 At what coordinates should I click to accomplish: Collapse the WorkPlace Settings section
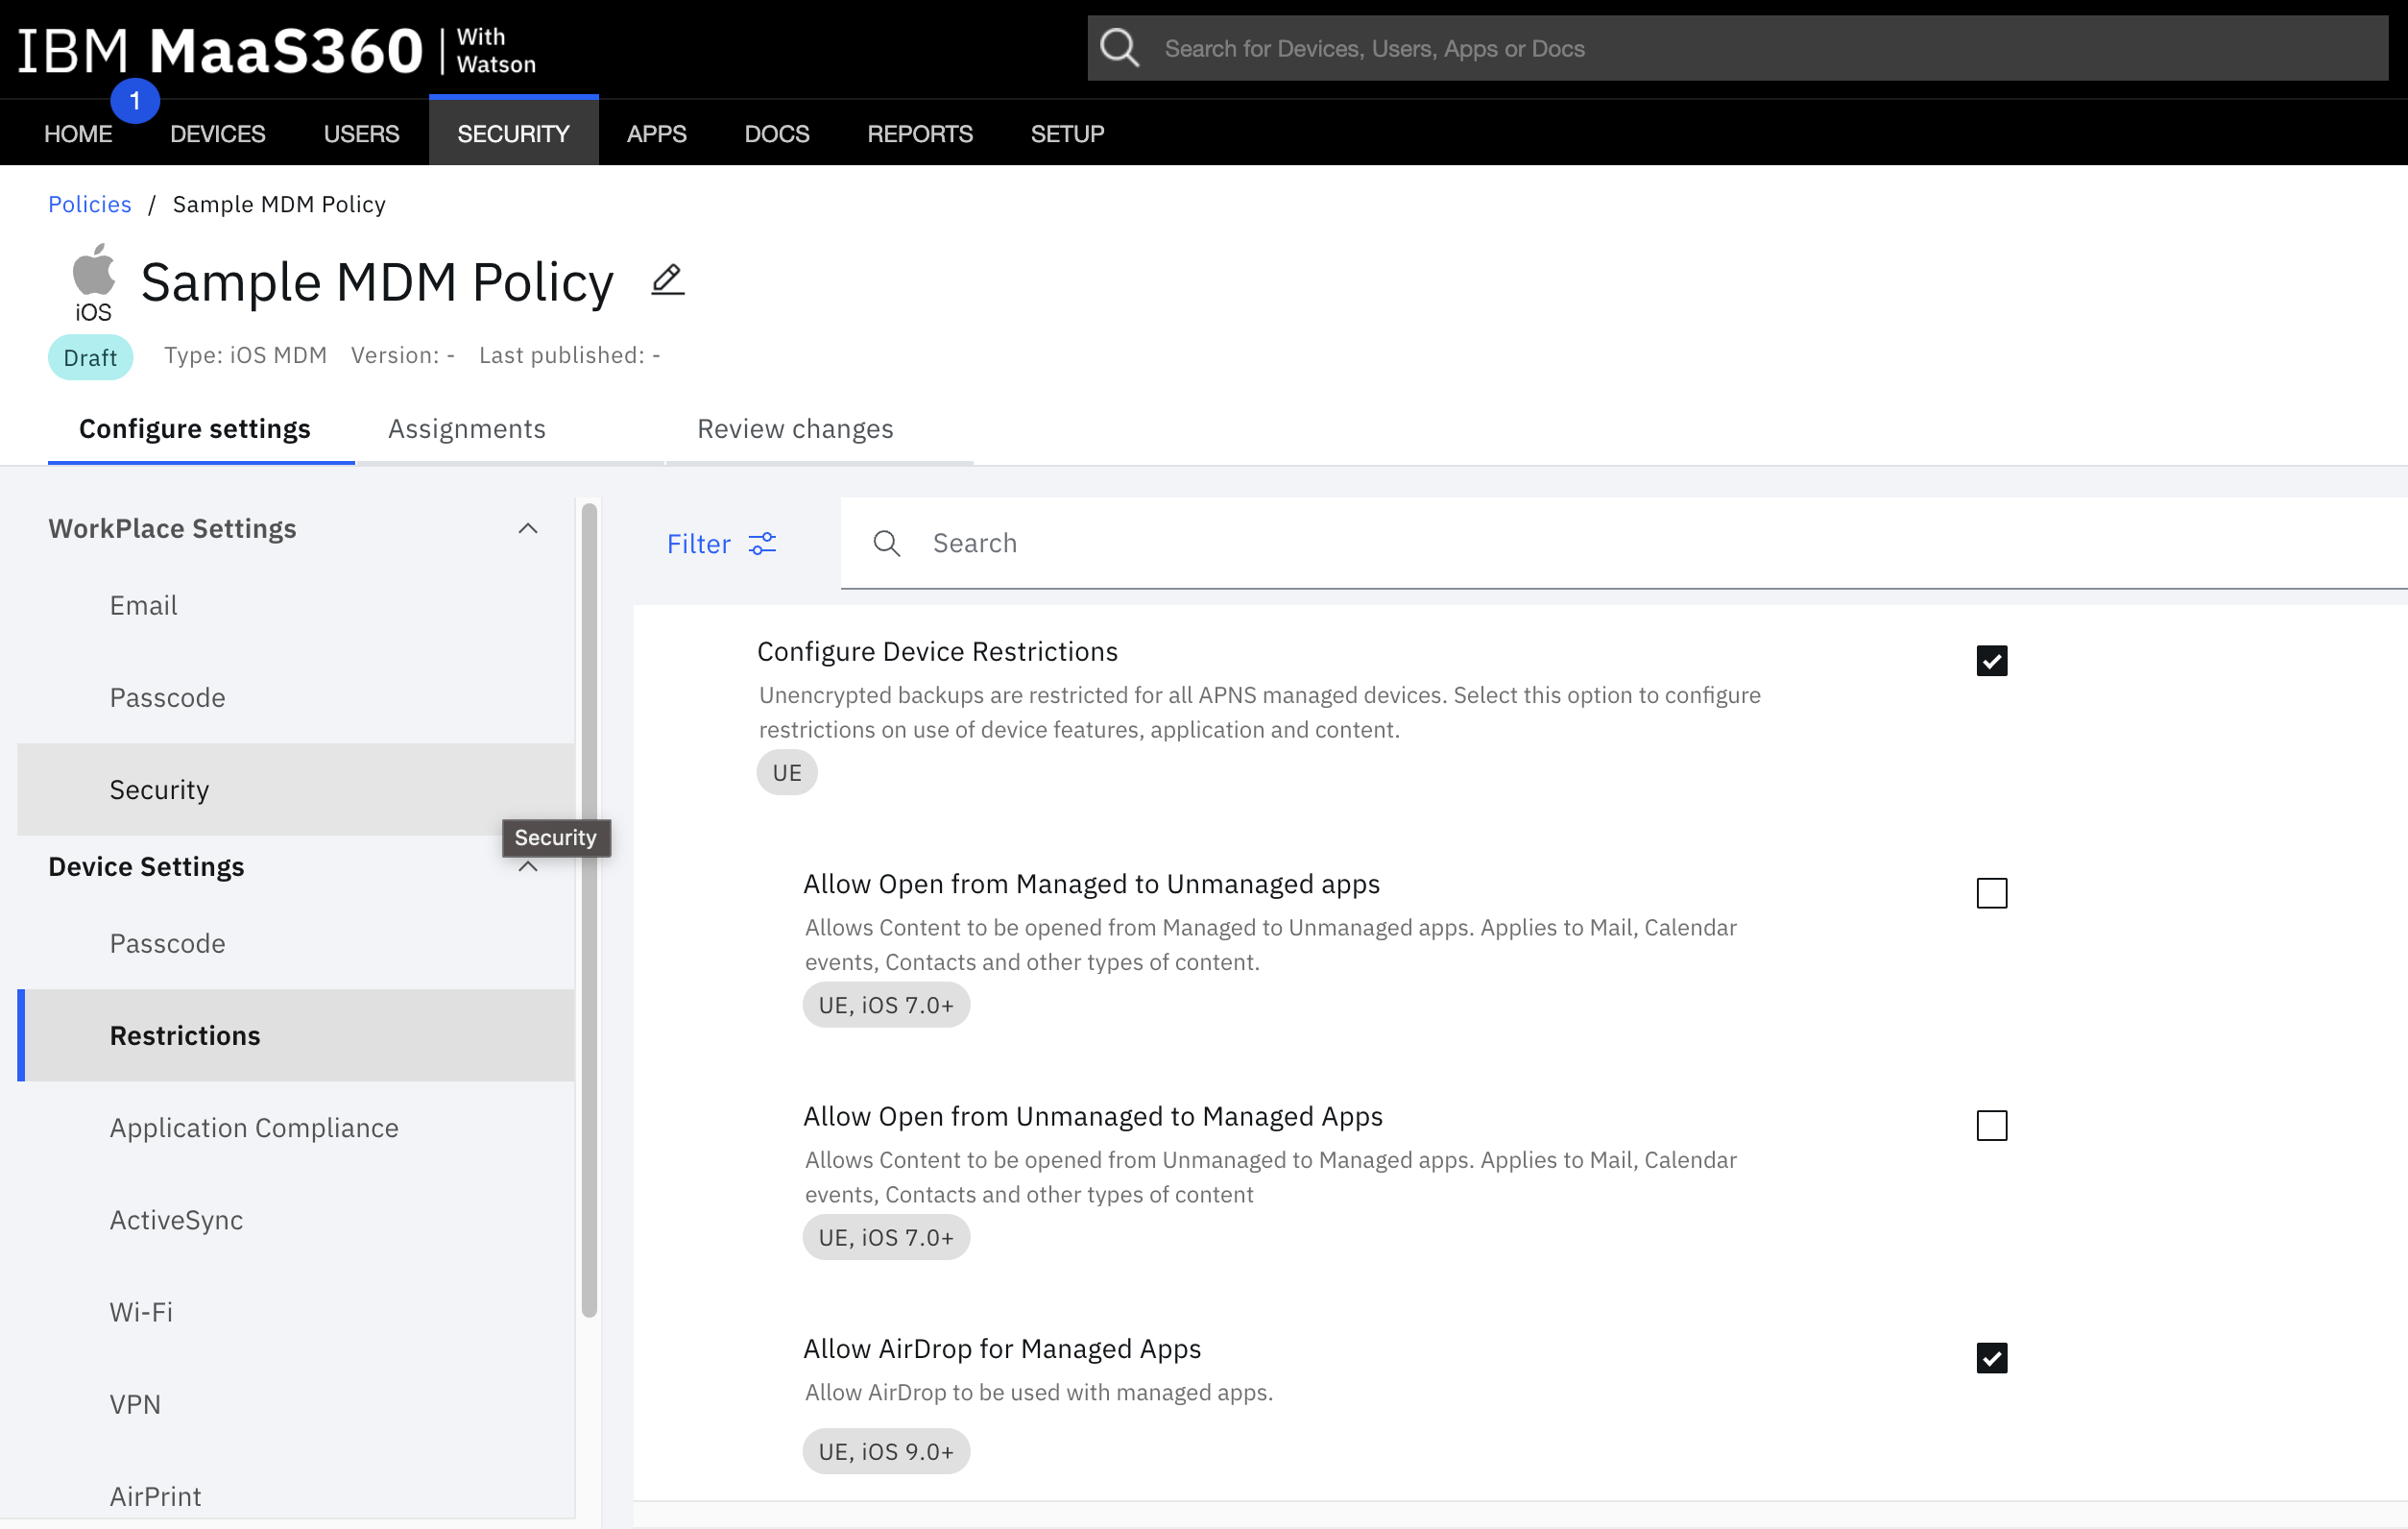tap(528, 528)
